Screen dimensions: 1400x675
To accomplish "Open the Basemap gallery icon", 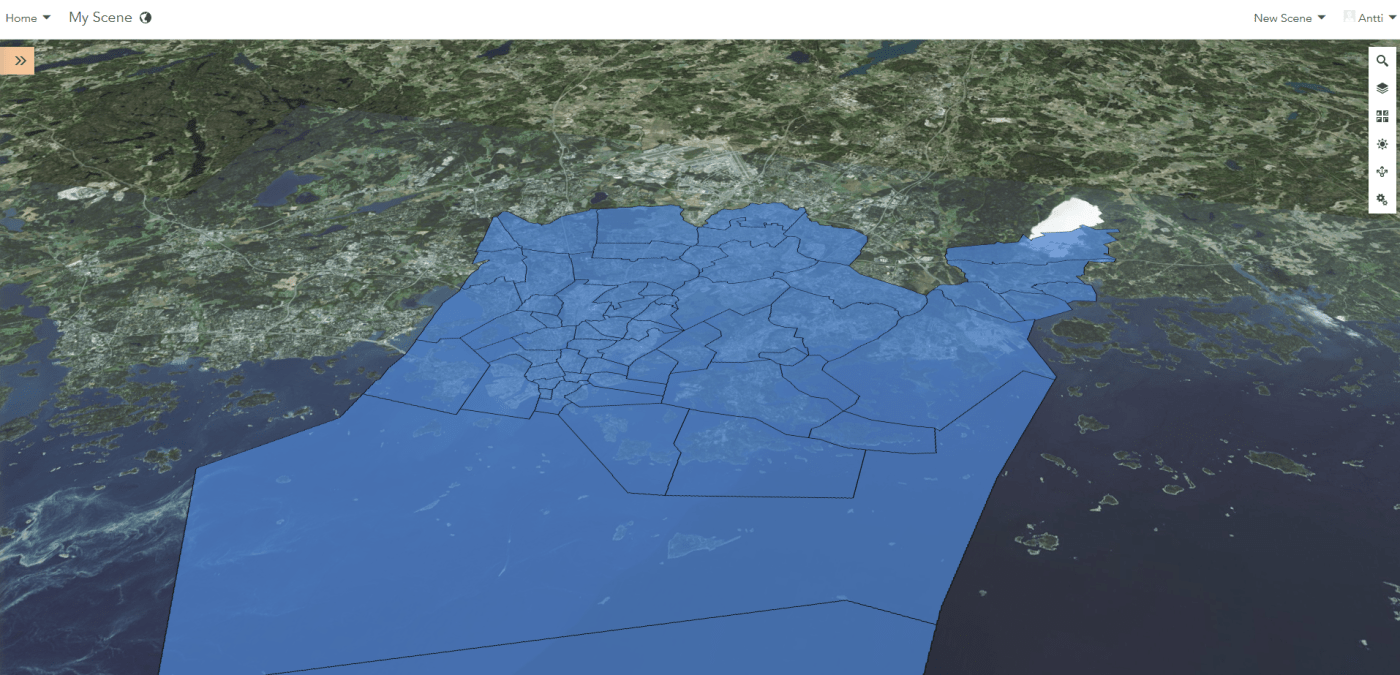I will point(1382,117).
